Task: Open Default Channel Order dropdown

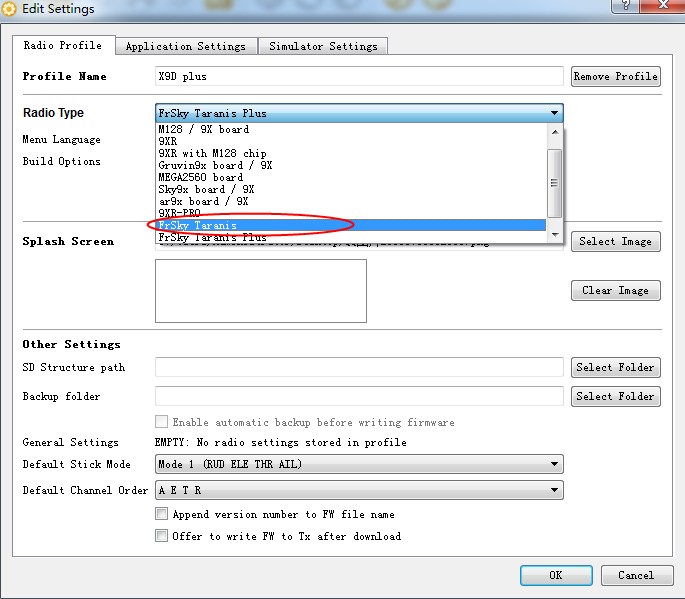Action: (359, 490)
